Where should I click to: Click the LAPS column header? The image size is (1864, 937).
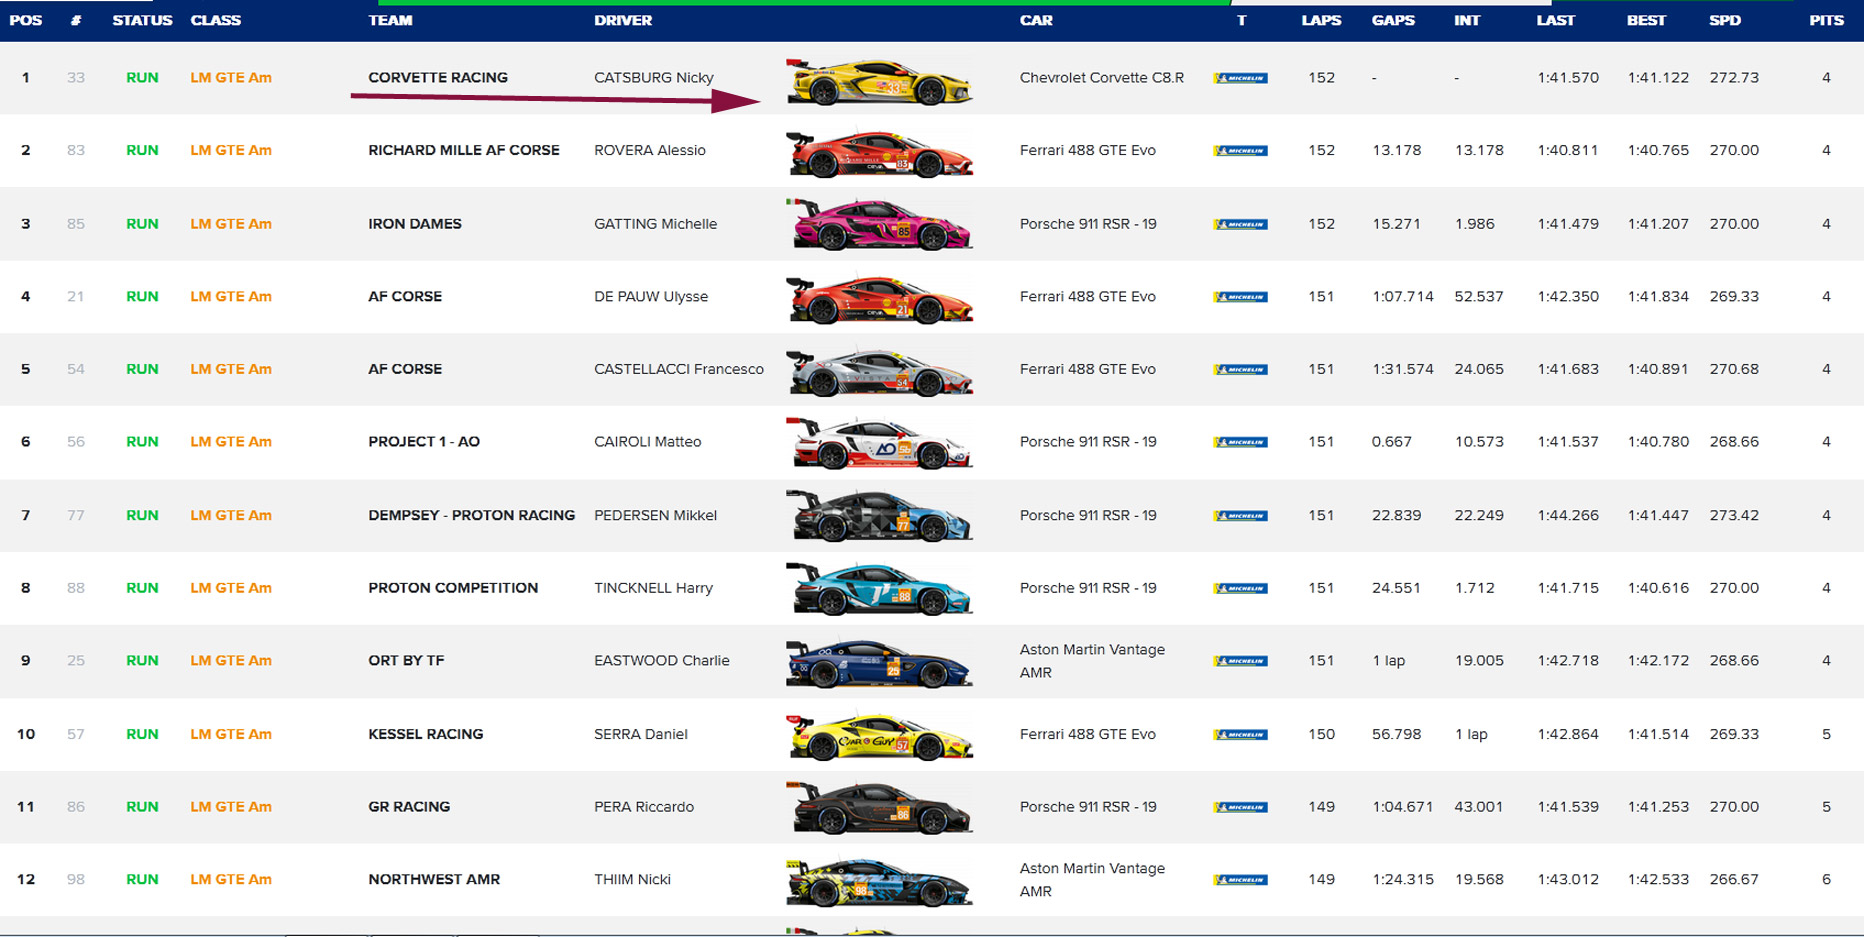pyautogui.click(x=1320, y=20)
